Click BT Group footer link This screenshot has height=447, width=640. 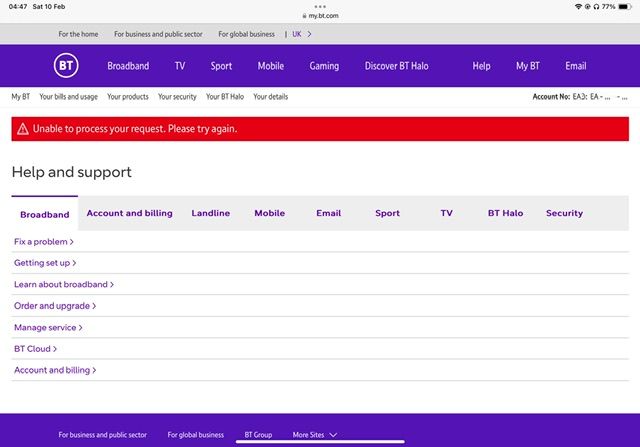click(x=258, y=435)
